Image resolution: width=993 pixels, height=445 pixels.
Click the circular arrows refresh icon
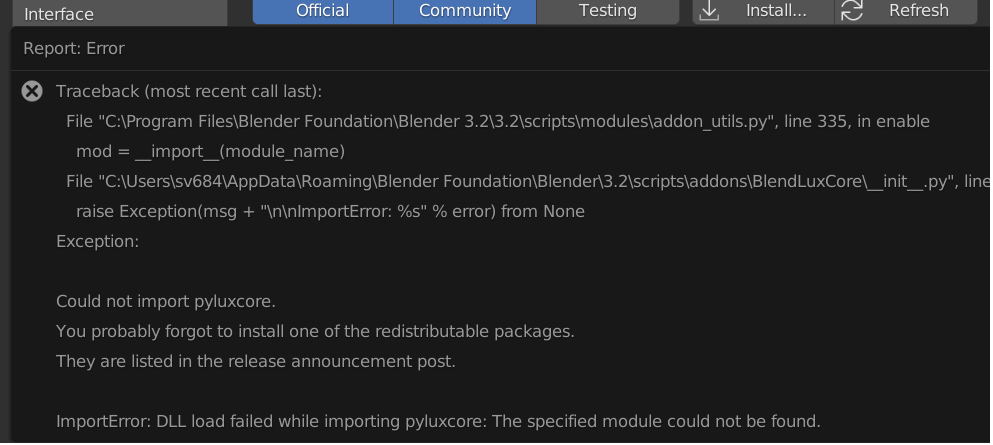coord(852,10)
